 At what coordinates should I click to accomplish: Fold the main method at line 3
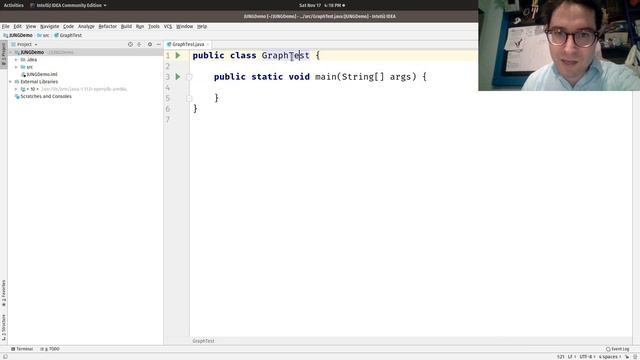189,77
